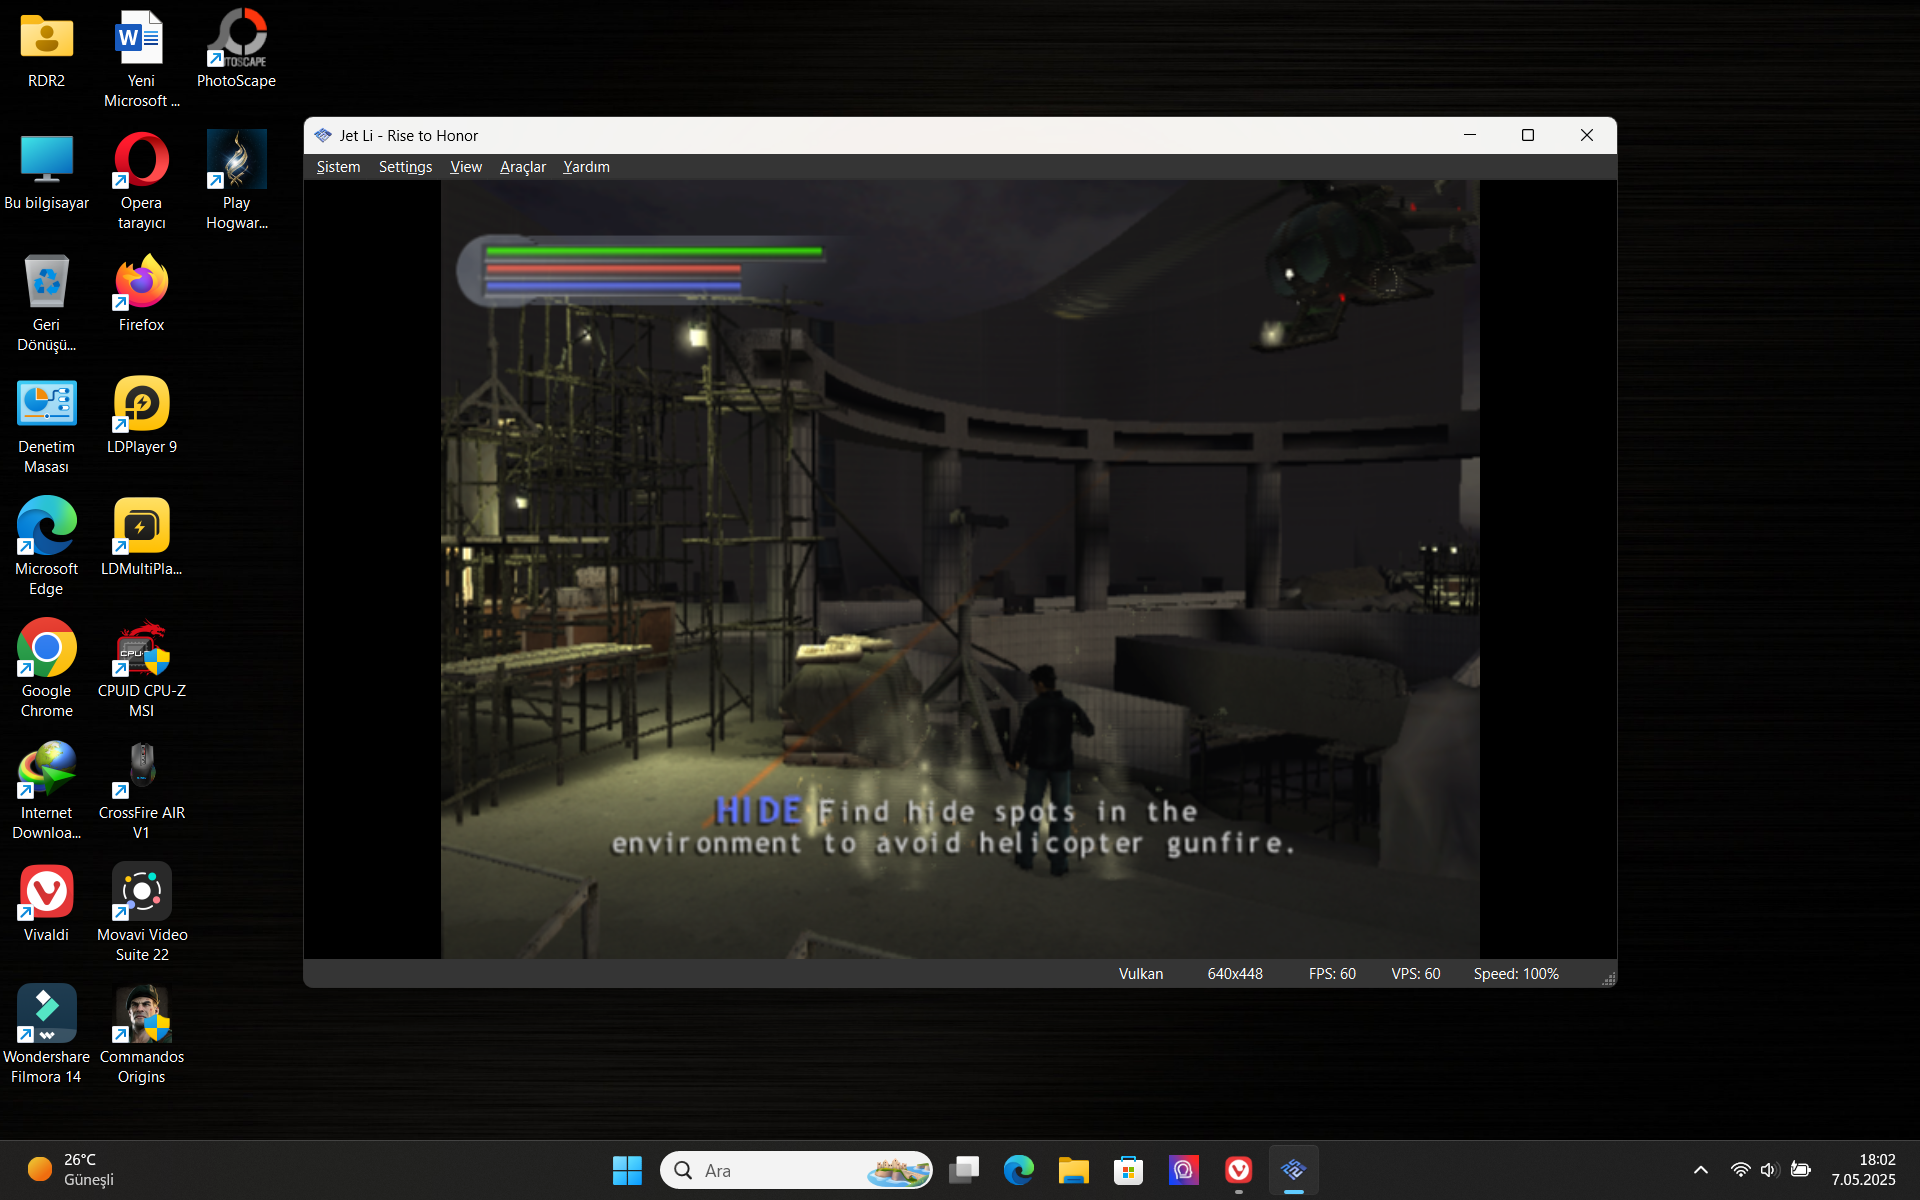Open Geri Dönüşüm recycle bin
The width and height of the screenshot is (1920, 1200).
[46, 302]
